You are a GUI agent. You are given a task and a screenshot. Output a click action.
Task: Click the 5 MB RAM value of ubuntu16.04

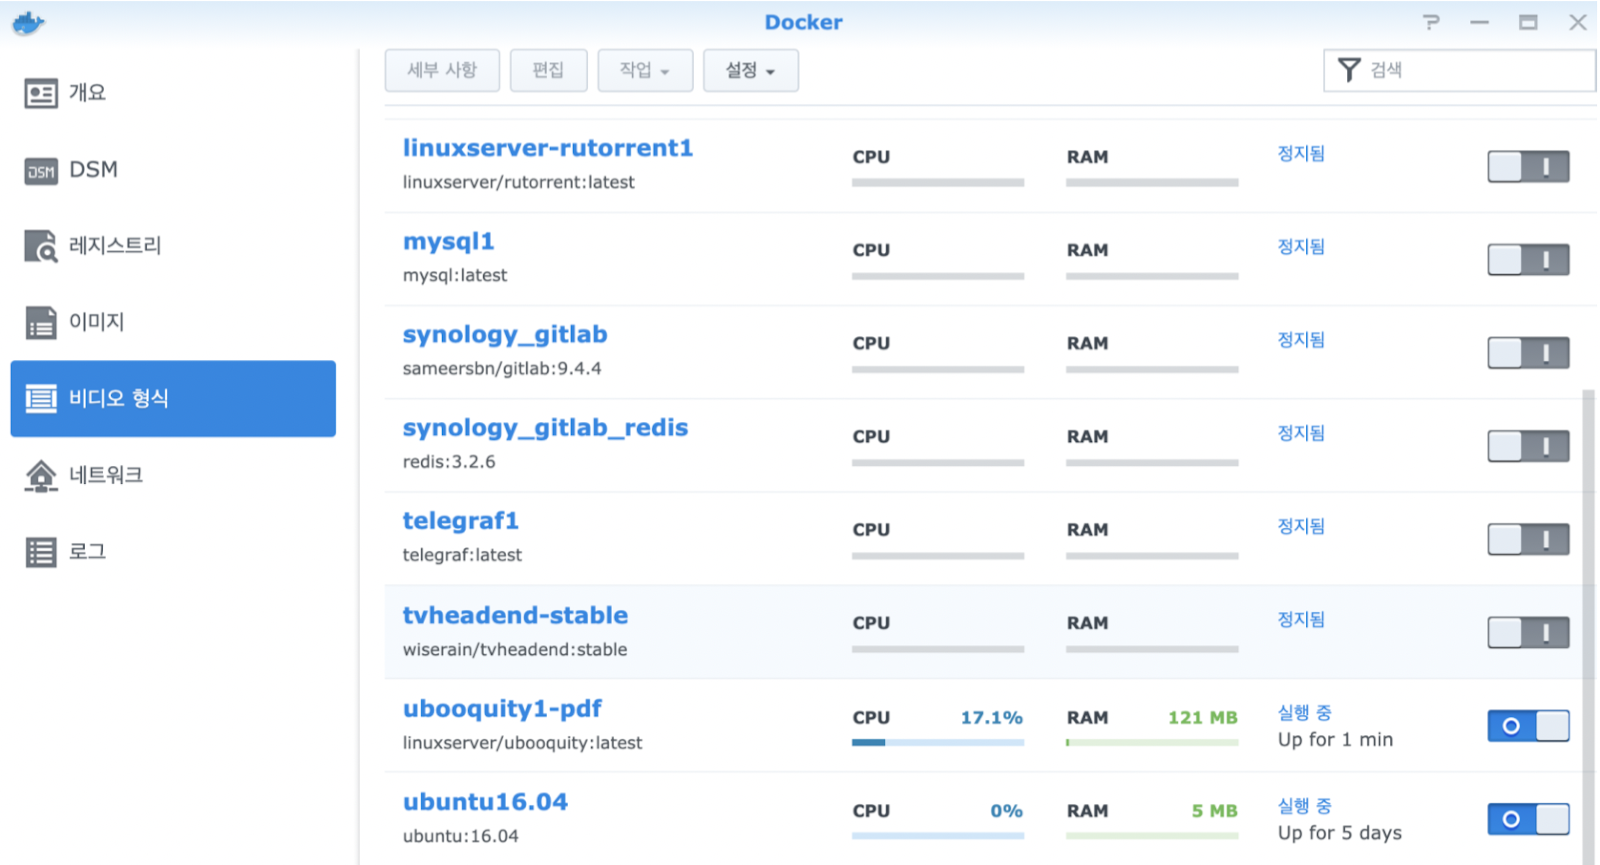coord(1215,811)
